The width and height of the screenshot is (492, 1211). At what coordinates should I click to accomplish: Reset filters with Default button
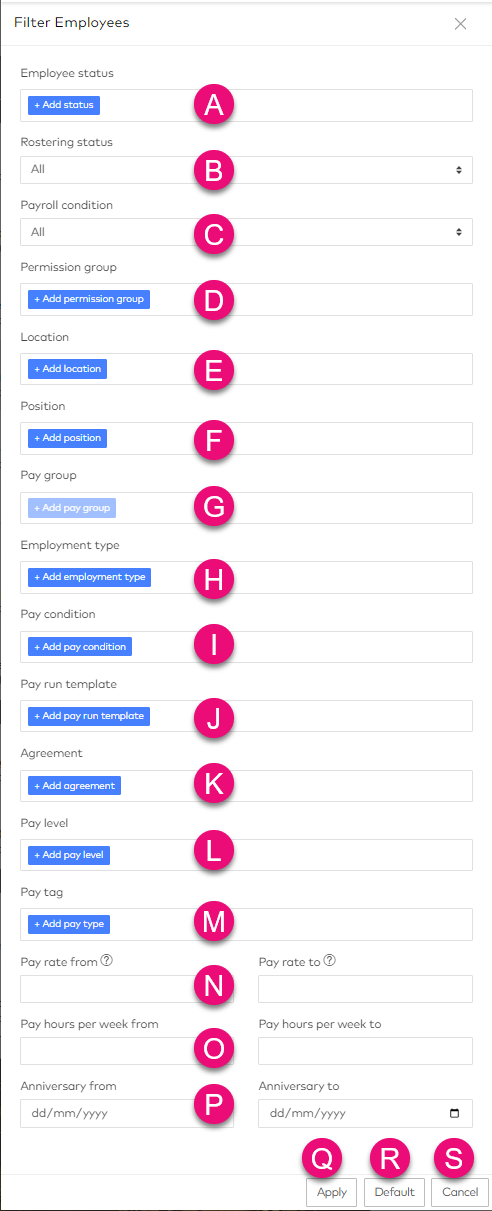395,1192
